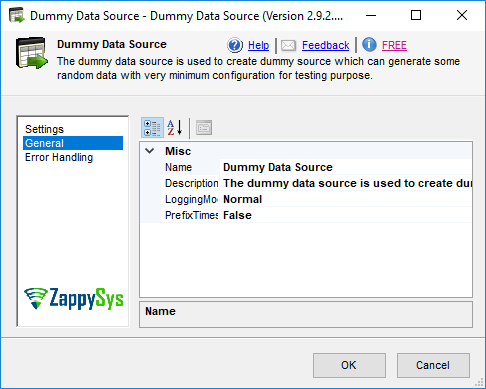Image resolution: width=486 pixels, height=389 pixels.
Task: Open the Settings page in sidebar
Action: pos(44,129)
